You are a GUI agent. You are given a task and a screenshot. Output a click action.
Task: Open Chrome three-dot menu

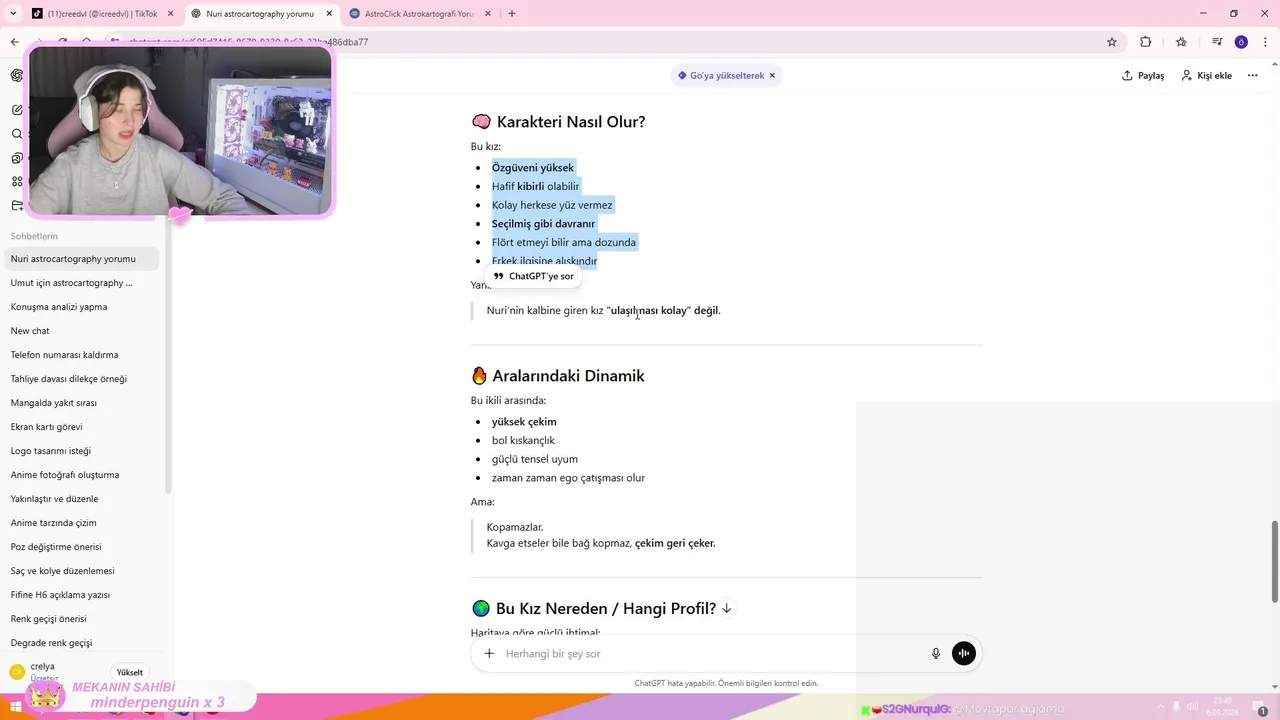pyautogui.click(x=1266, y=42)
